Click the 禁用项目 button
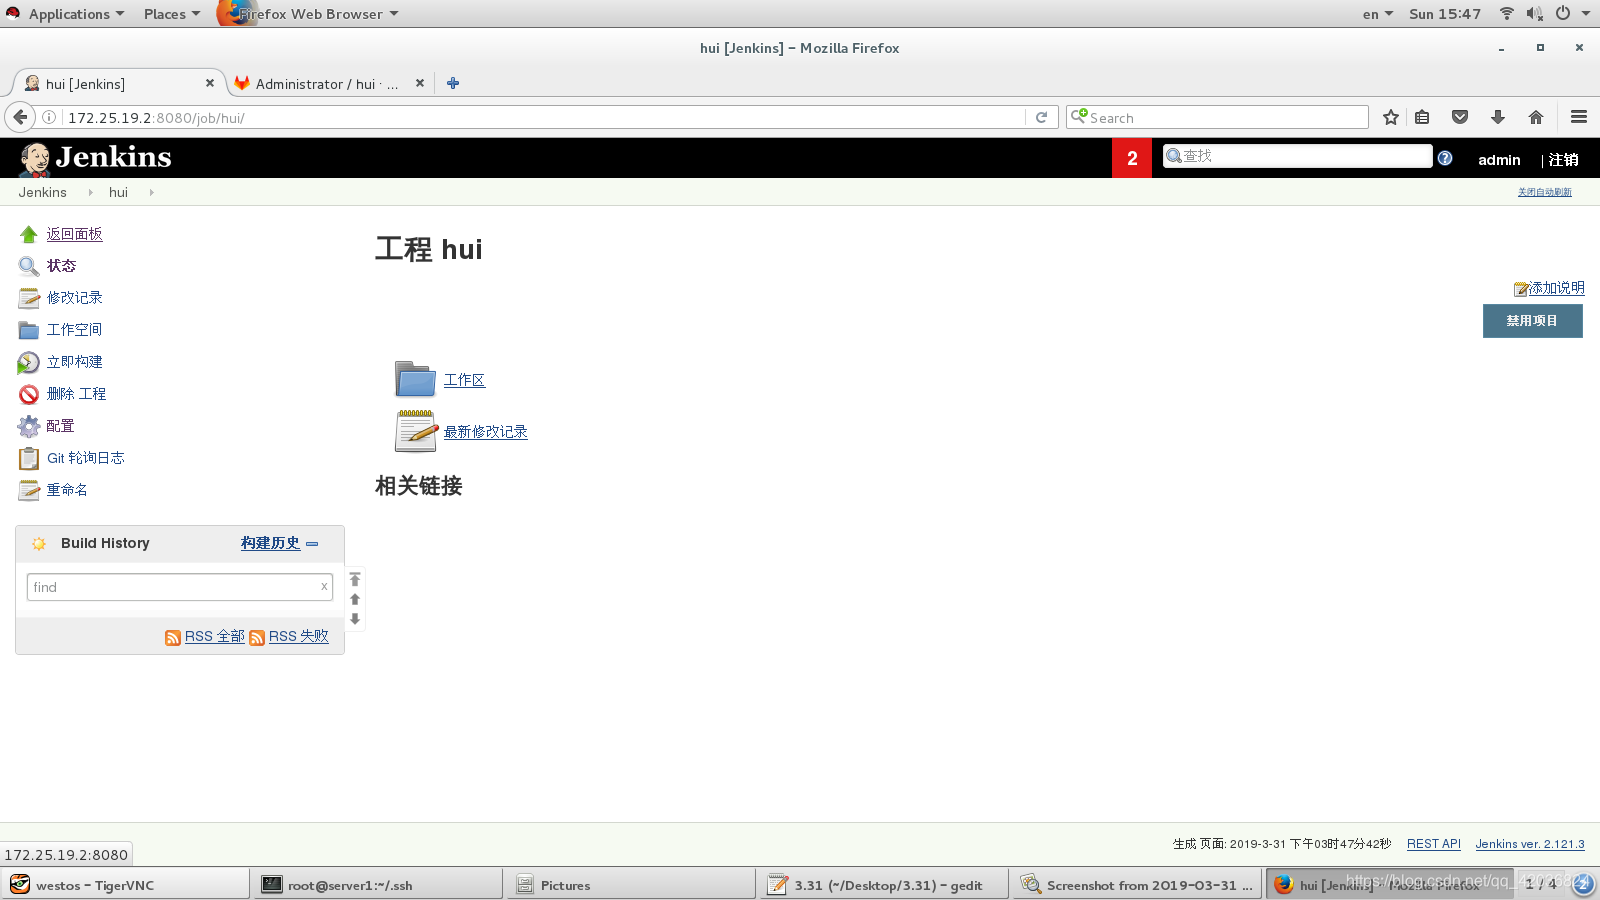The width and height of the screenshot is (1600, 900). pyautogui.click(x=1532, y=321)
